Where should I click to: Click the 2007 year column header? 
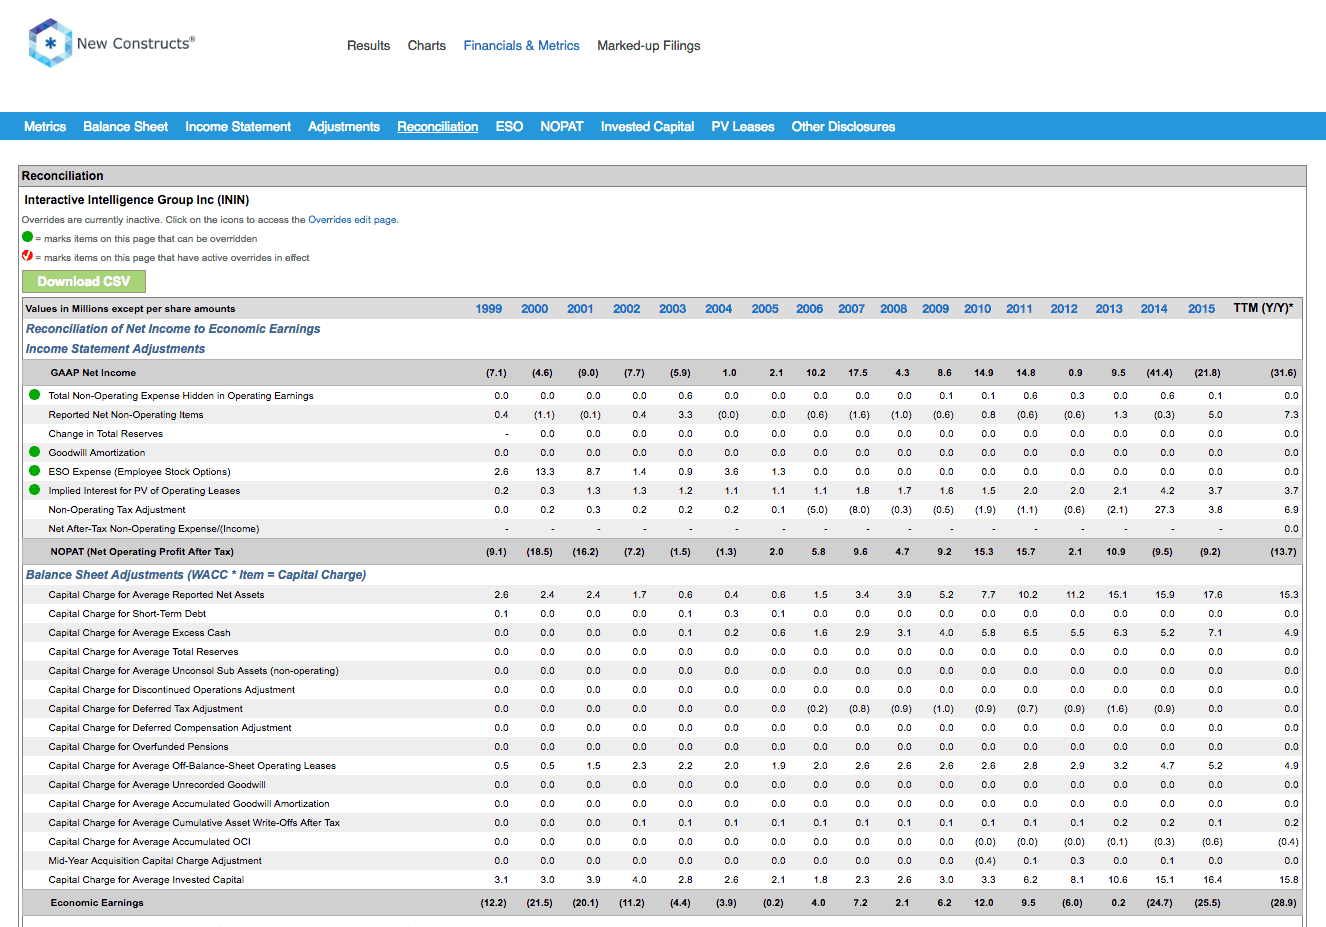[x=852, y=309]
